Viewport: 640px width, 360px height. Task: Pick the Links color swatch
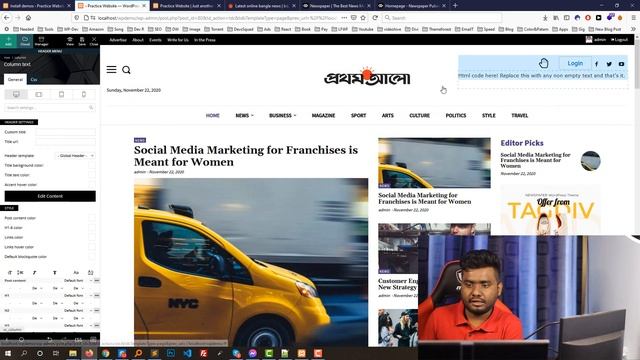[92, 237]
